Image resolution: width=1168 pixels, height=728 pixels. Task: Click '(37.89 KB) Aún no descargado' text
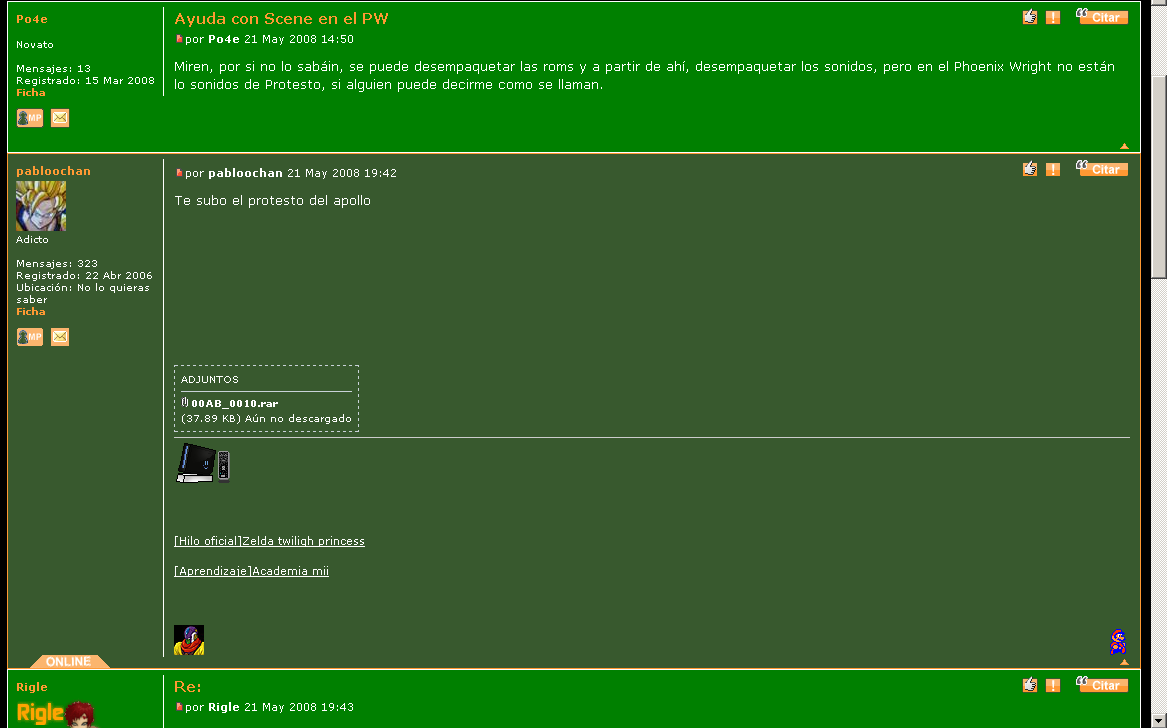point(266,419)
